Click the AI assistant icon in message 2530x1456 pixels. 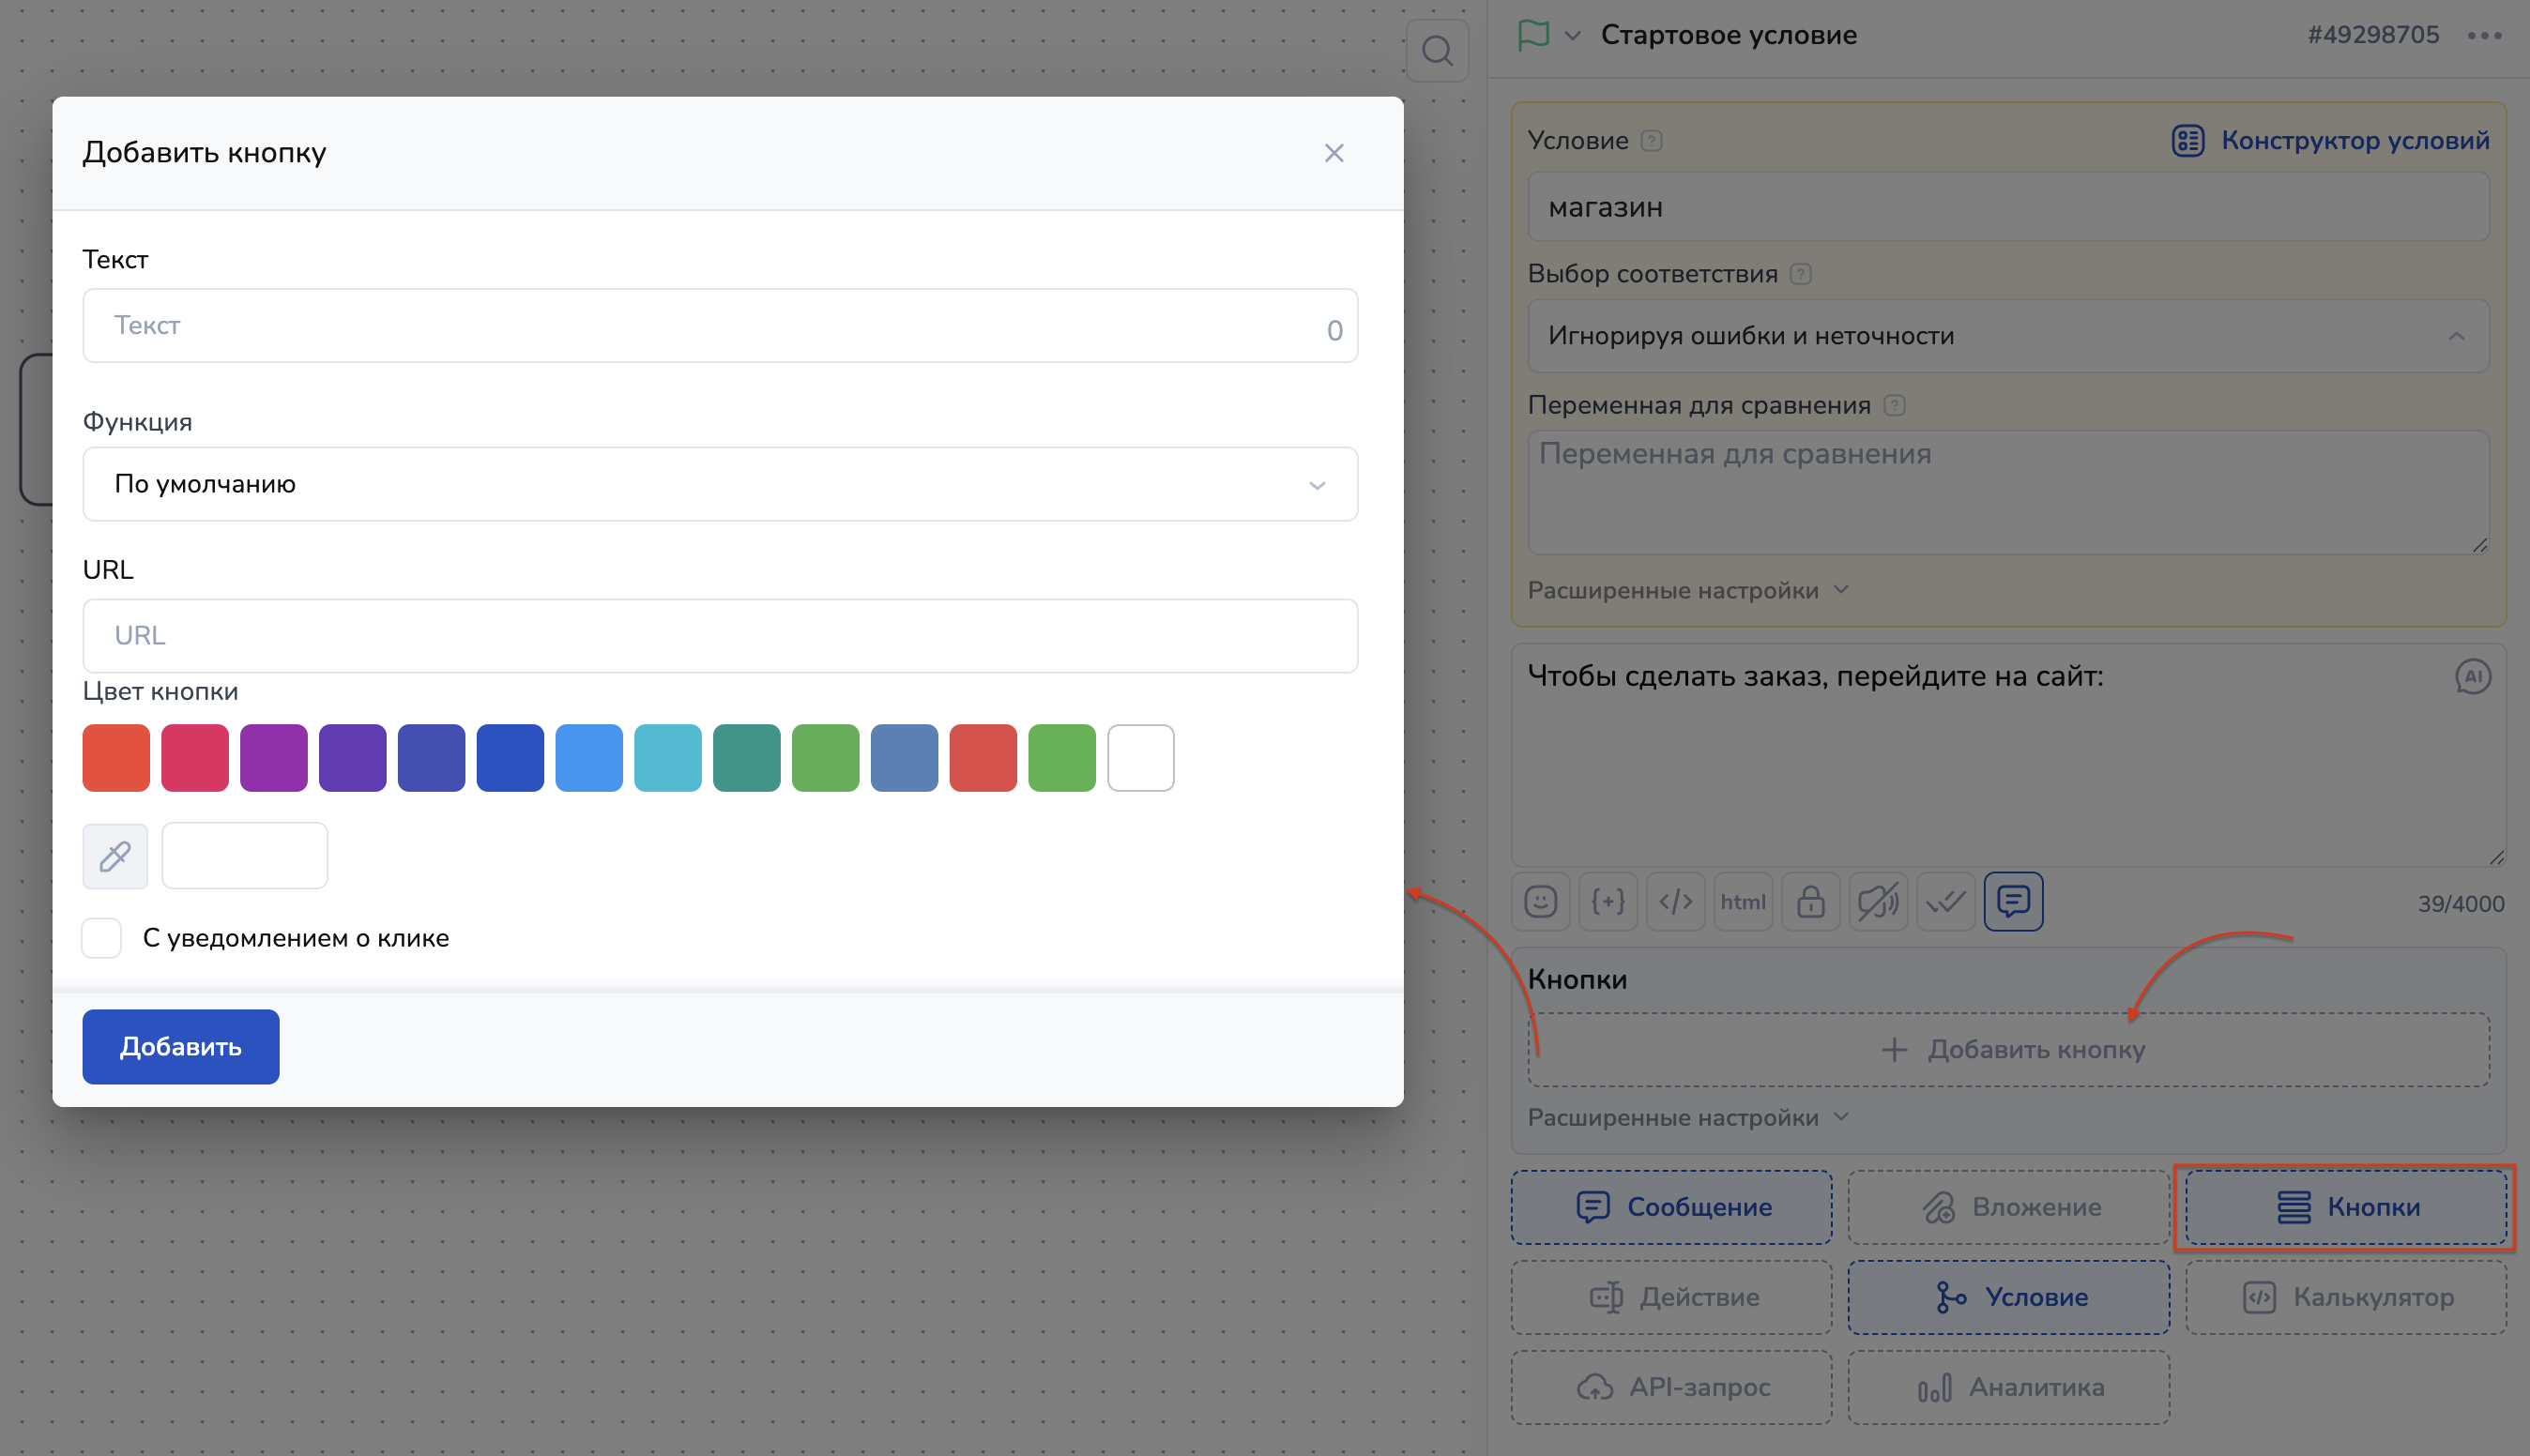pos(2472,677)
